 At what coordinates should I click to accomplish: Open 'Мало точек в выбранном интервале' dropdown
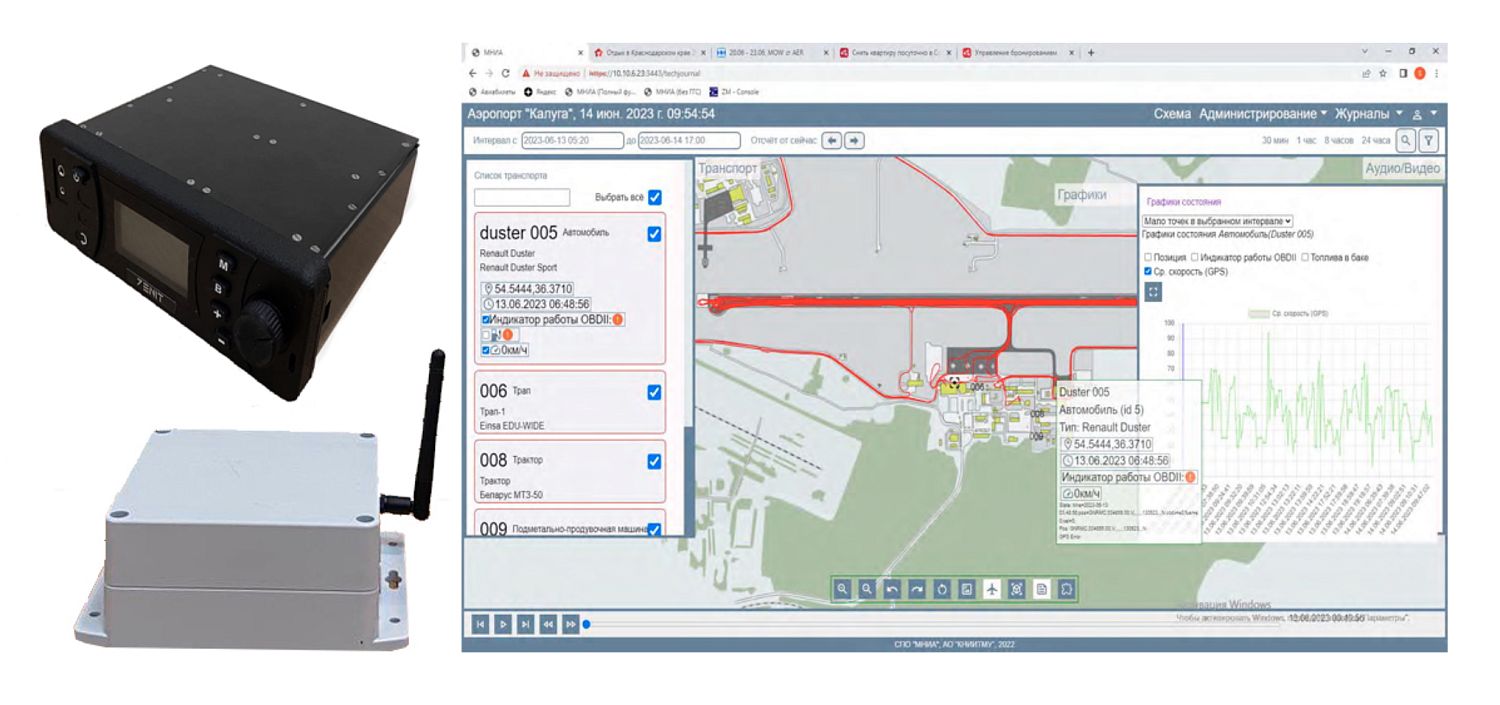coord(1218,221)
